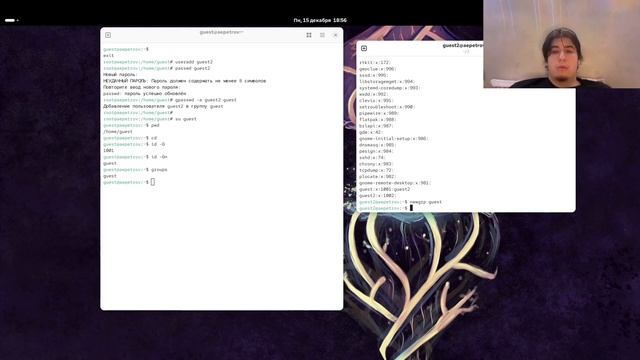
Task: Click the left terminal's cursor prompt line
Action: click(129, 182)
